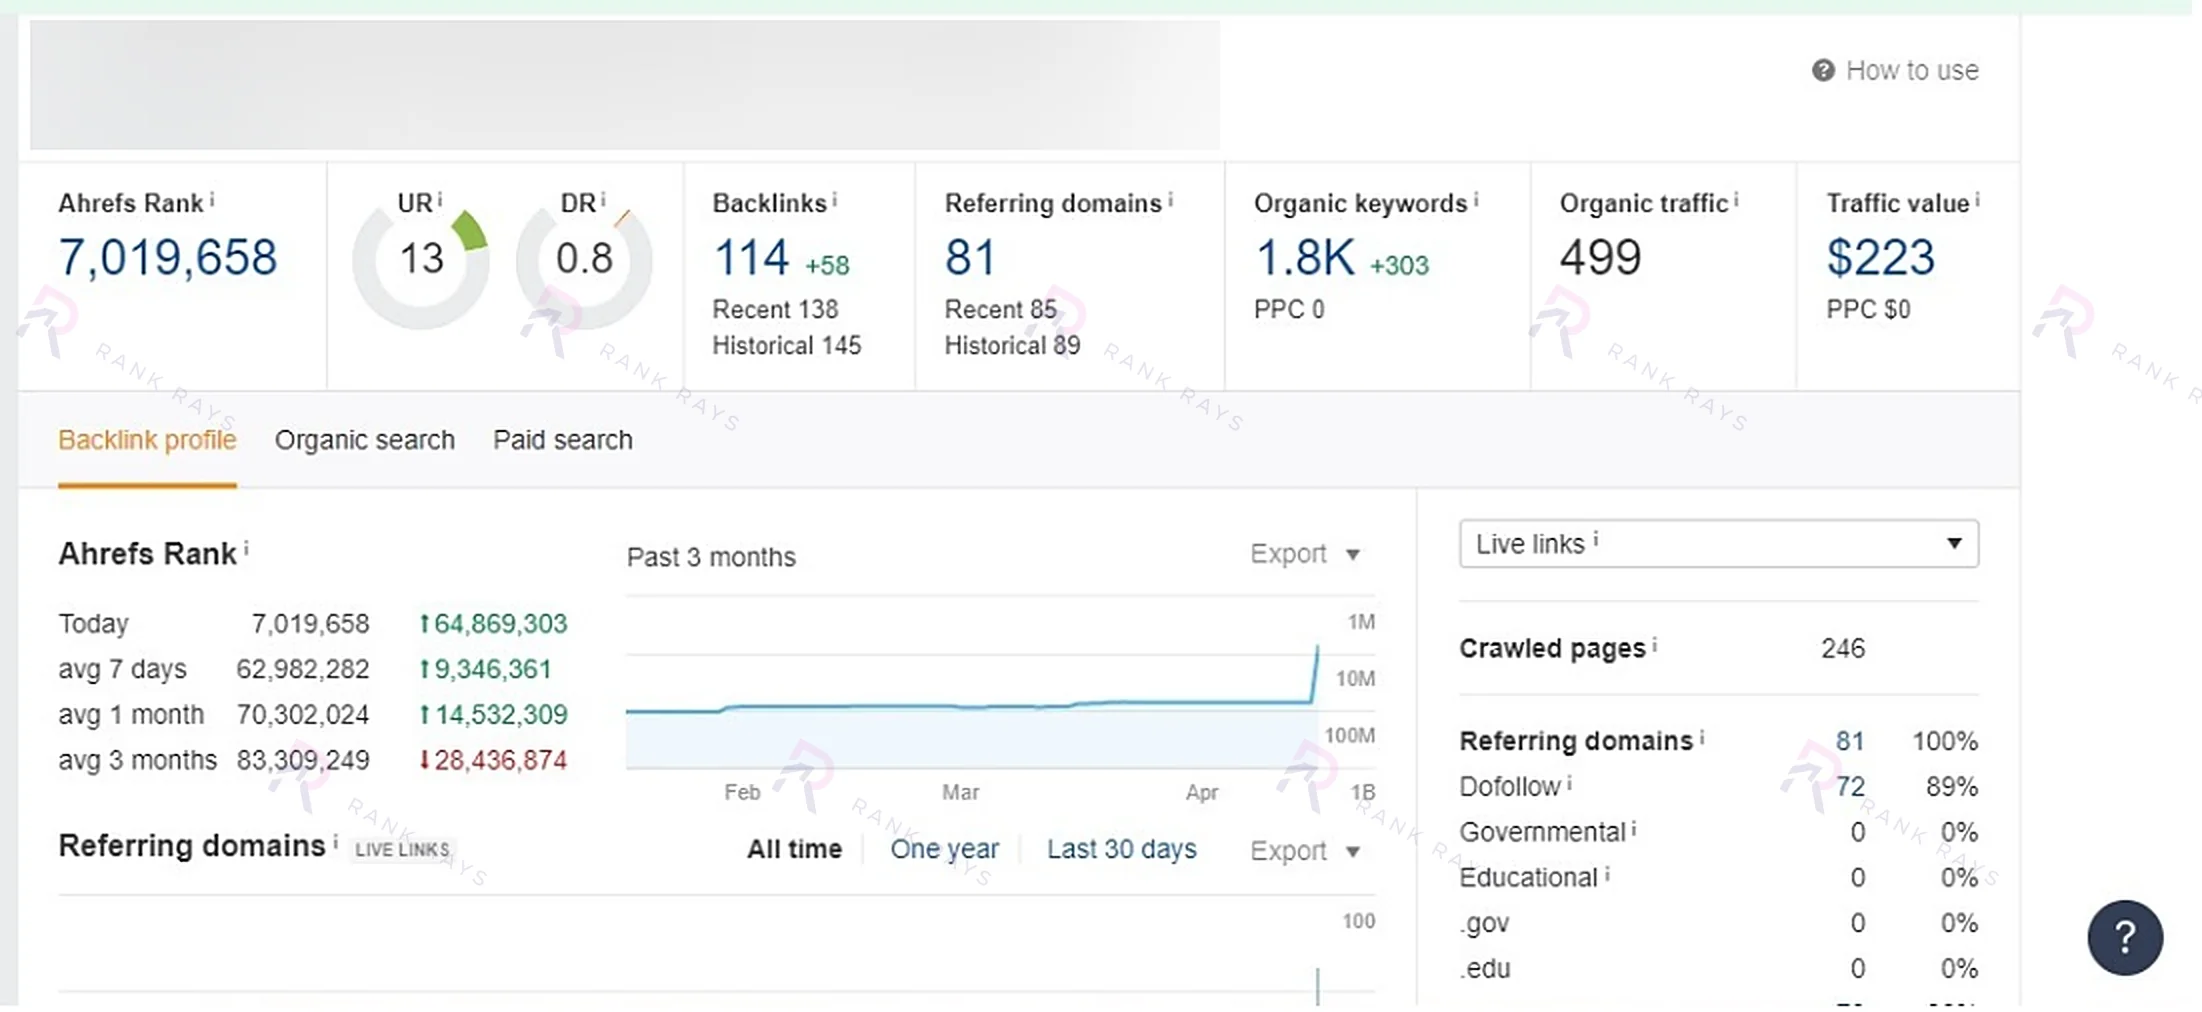Image resolution: width=2202 pixels, height=1012 pixels.
Task: Click avg 7 days value 62,982,282
Action: 303,669
